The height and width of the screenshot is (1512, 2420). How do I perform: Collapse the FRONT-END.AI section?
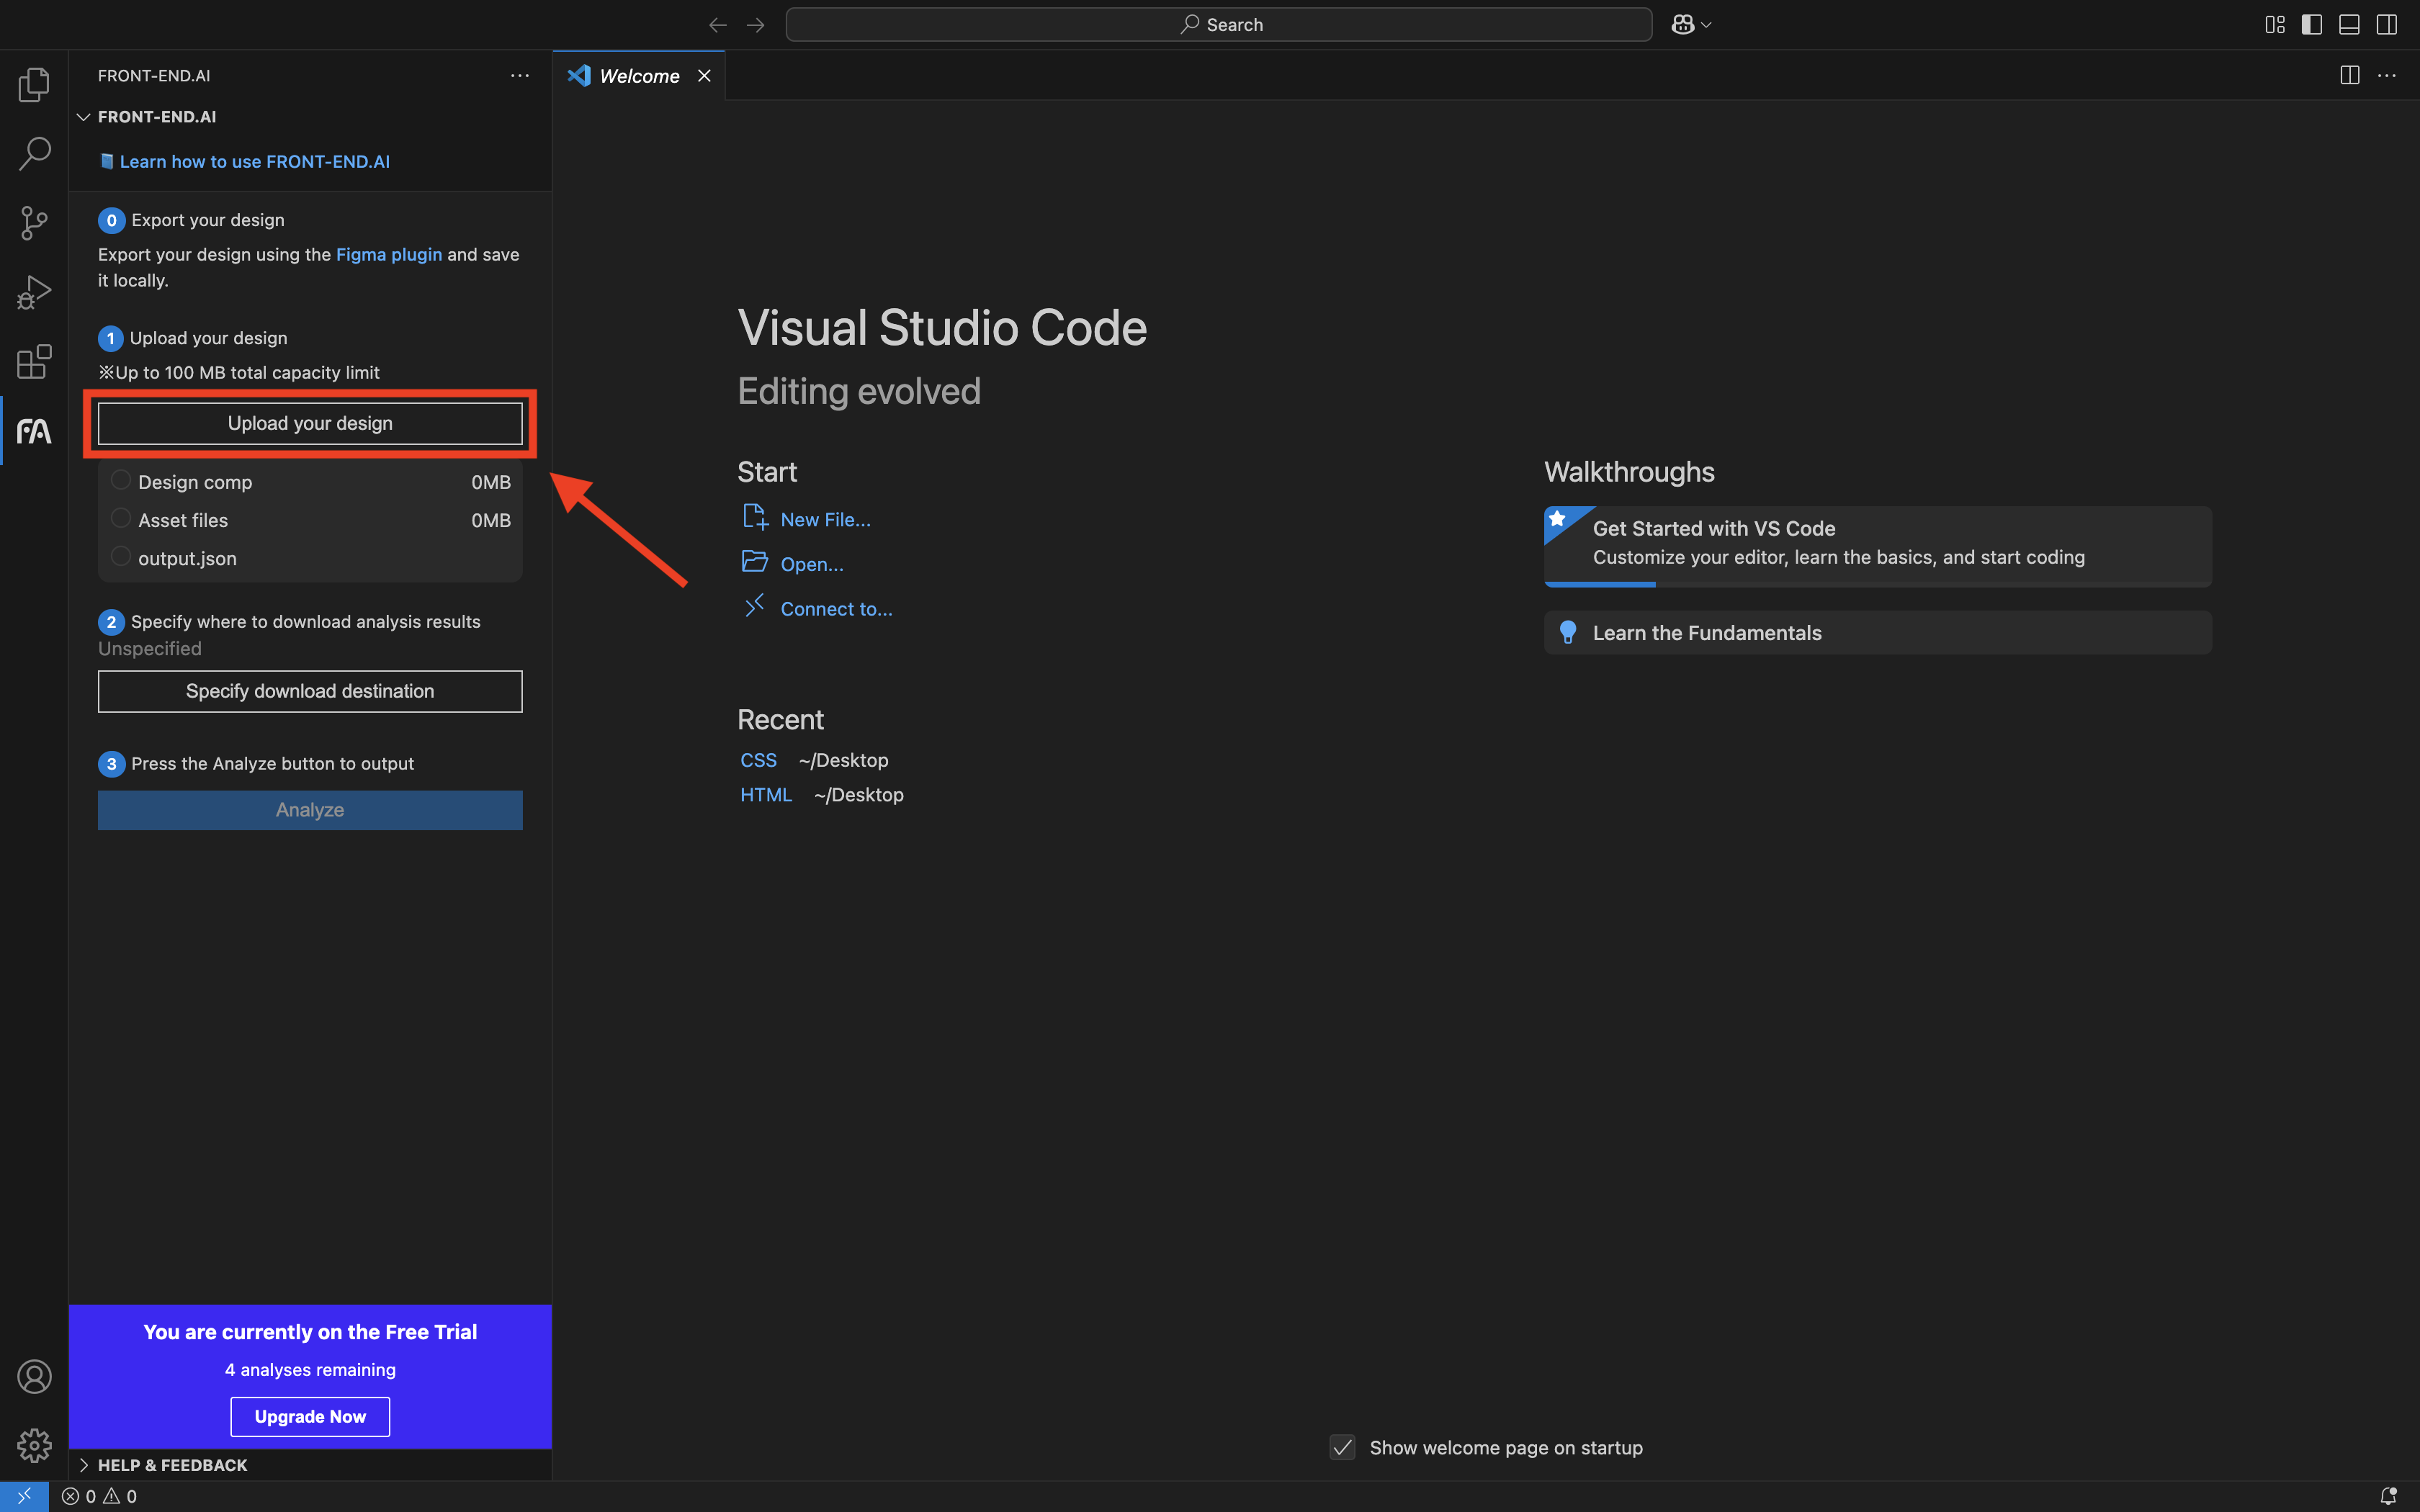84,117
